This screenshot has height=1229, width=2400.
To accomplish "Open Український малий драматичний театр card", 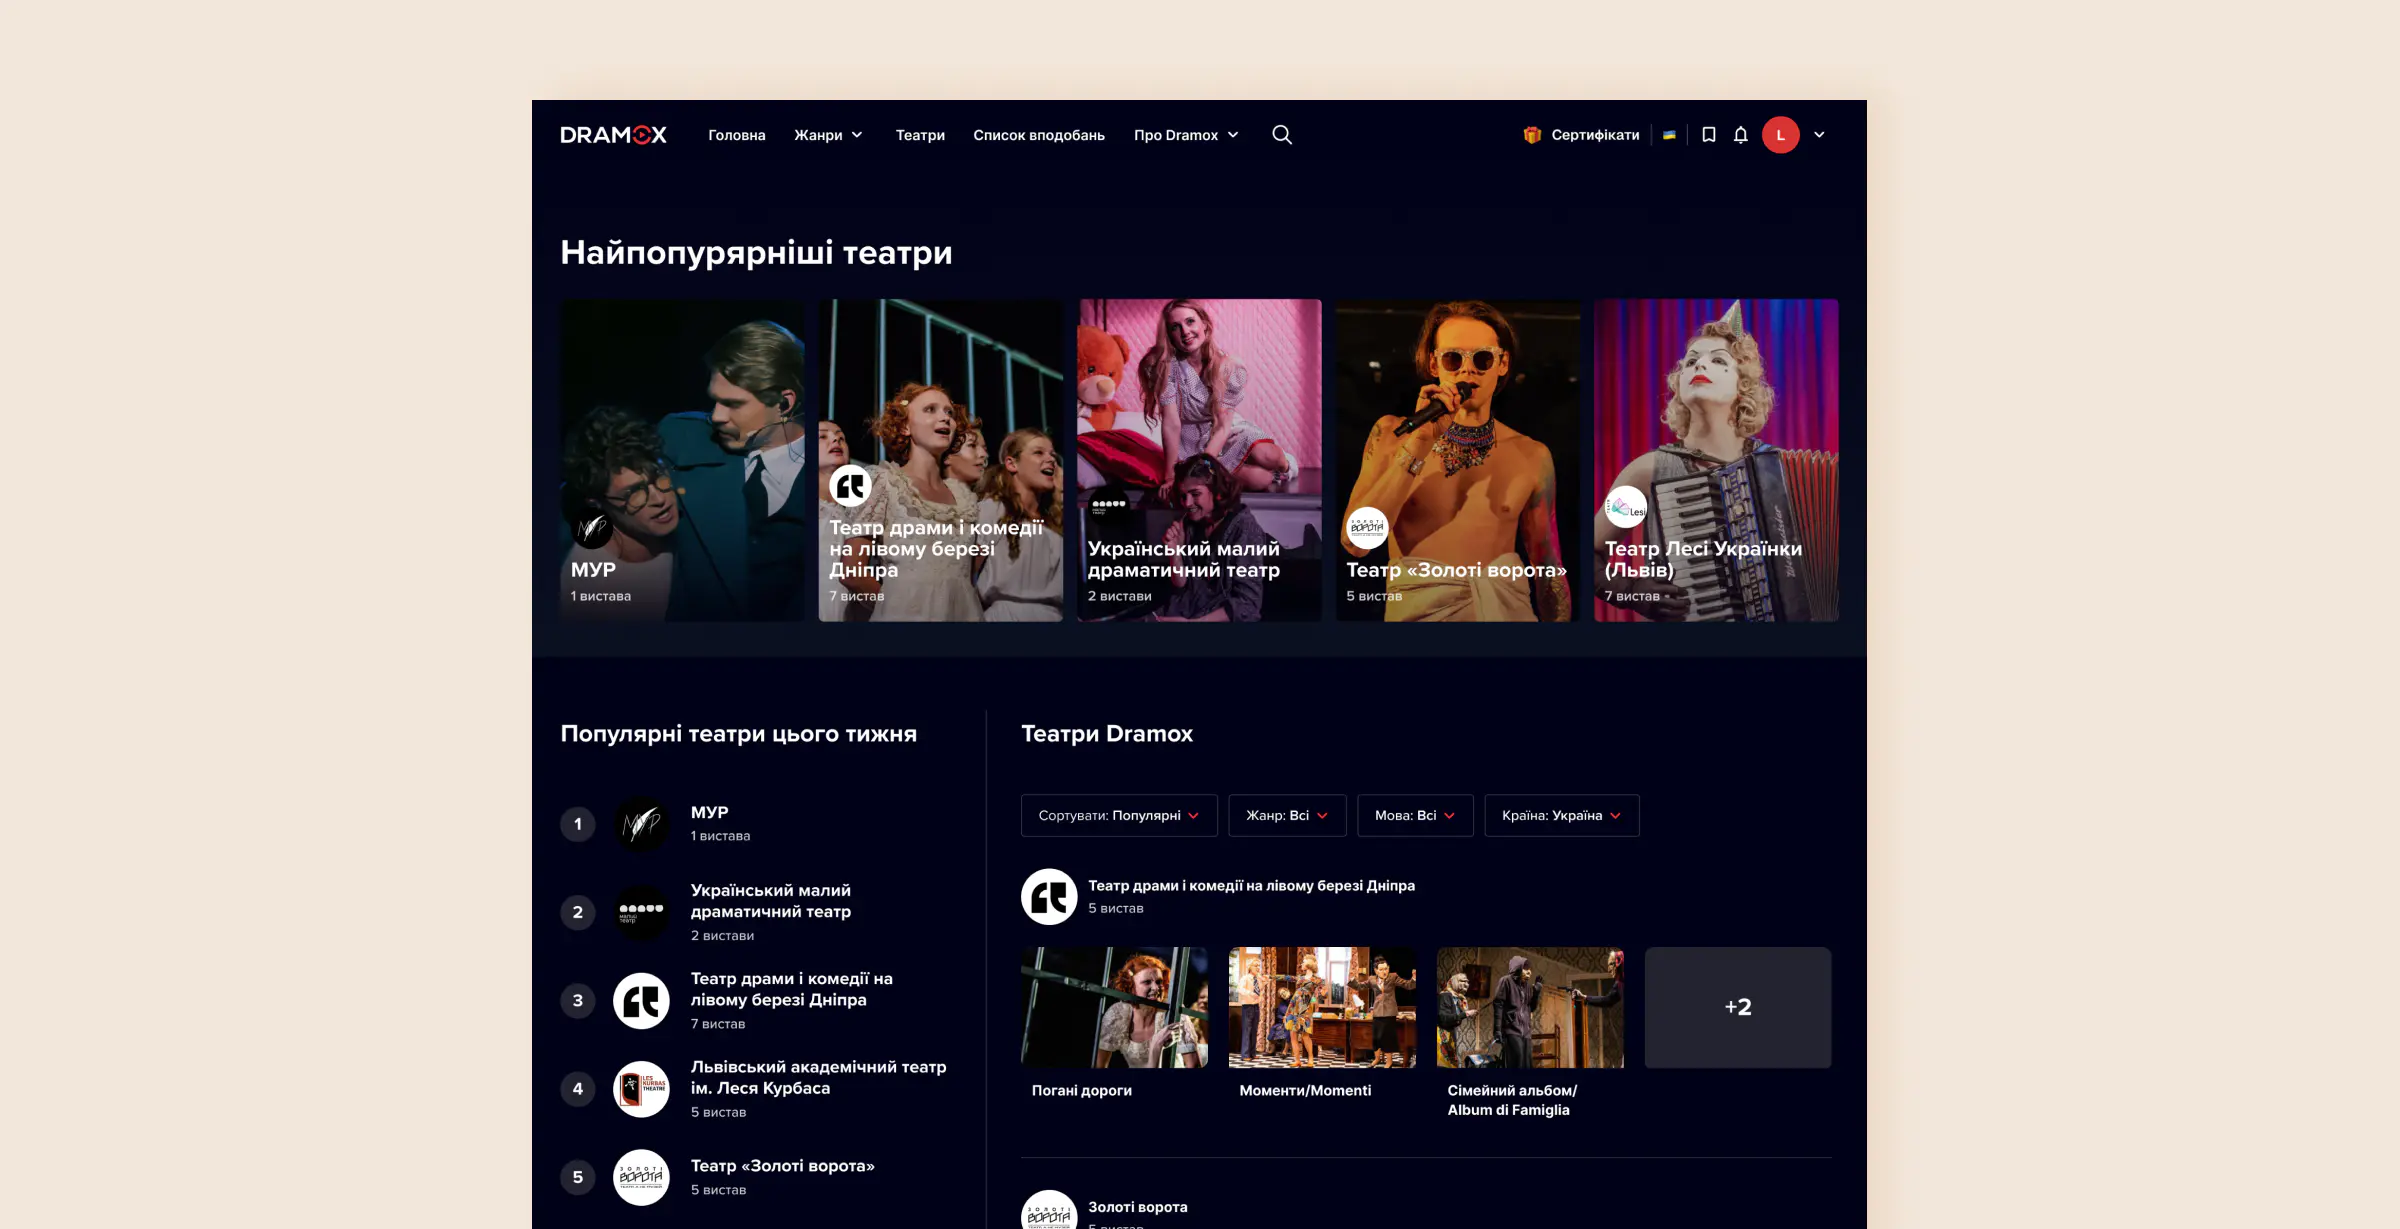I will tap(1199, 460).
